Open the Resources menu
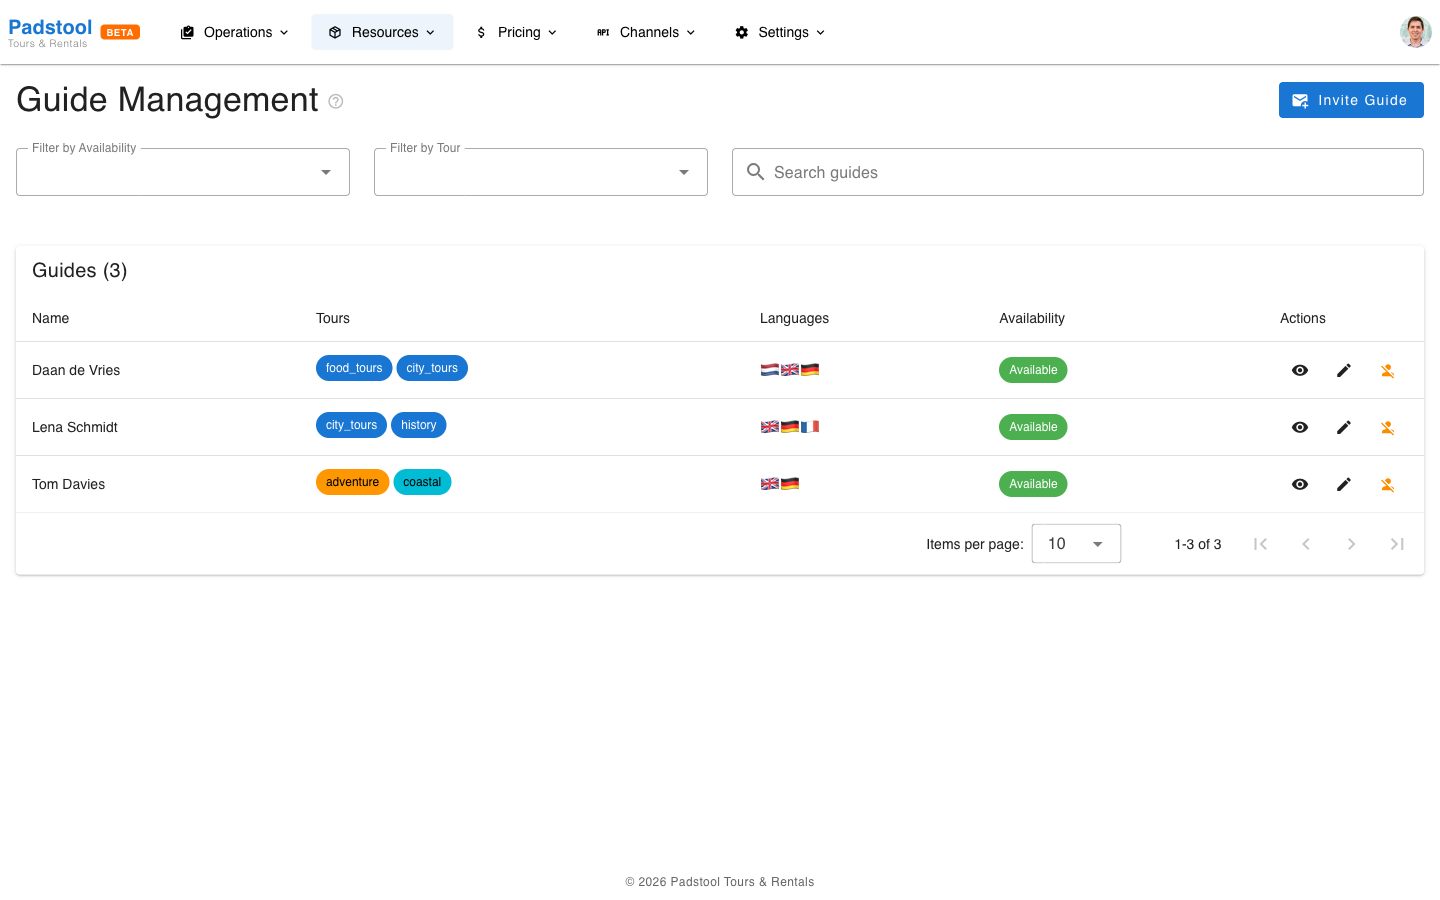The height and width of the screenshot is (900, 1440). [382, 32]
